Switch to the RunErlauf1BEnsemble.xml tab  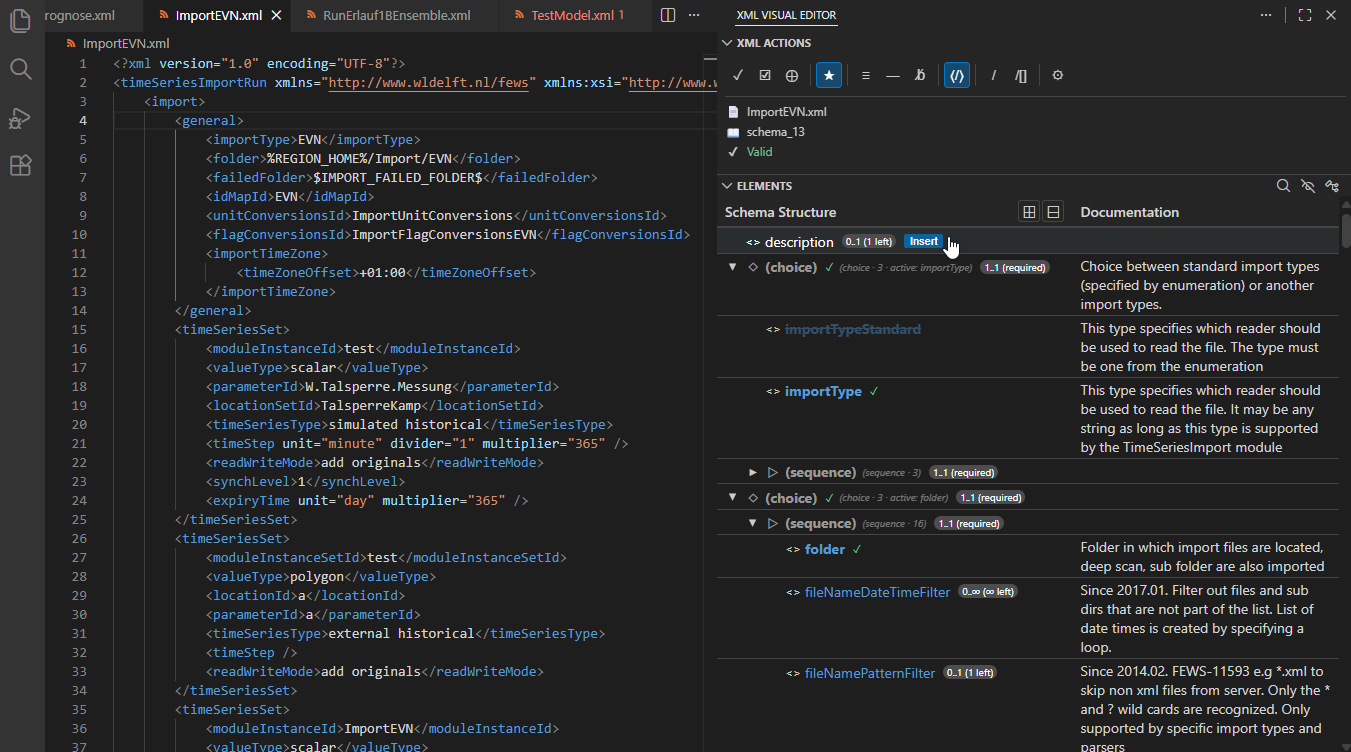[x=397, y=15]
